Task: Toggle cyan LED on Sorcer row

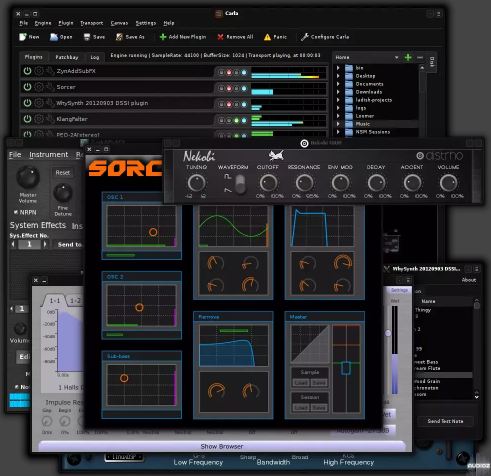Action: tap(244, 88)
